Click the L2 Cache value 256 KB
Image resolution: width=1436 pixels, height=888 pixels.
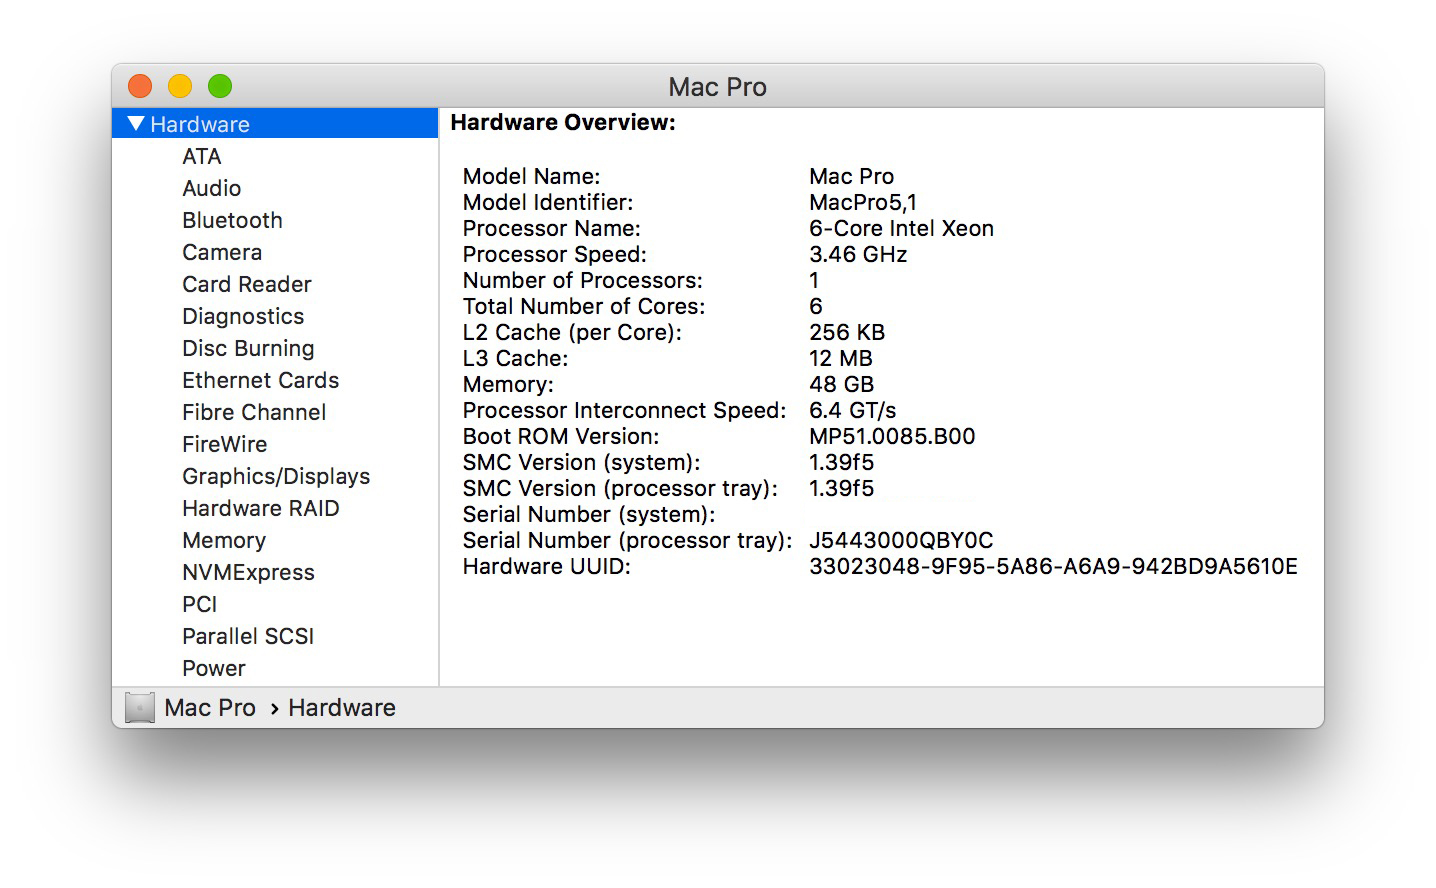pos(847,333)
